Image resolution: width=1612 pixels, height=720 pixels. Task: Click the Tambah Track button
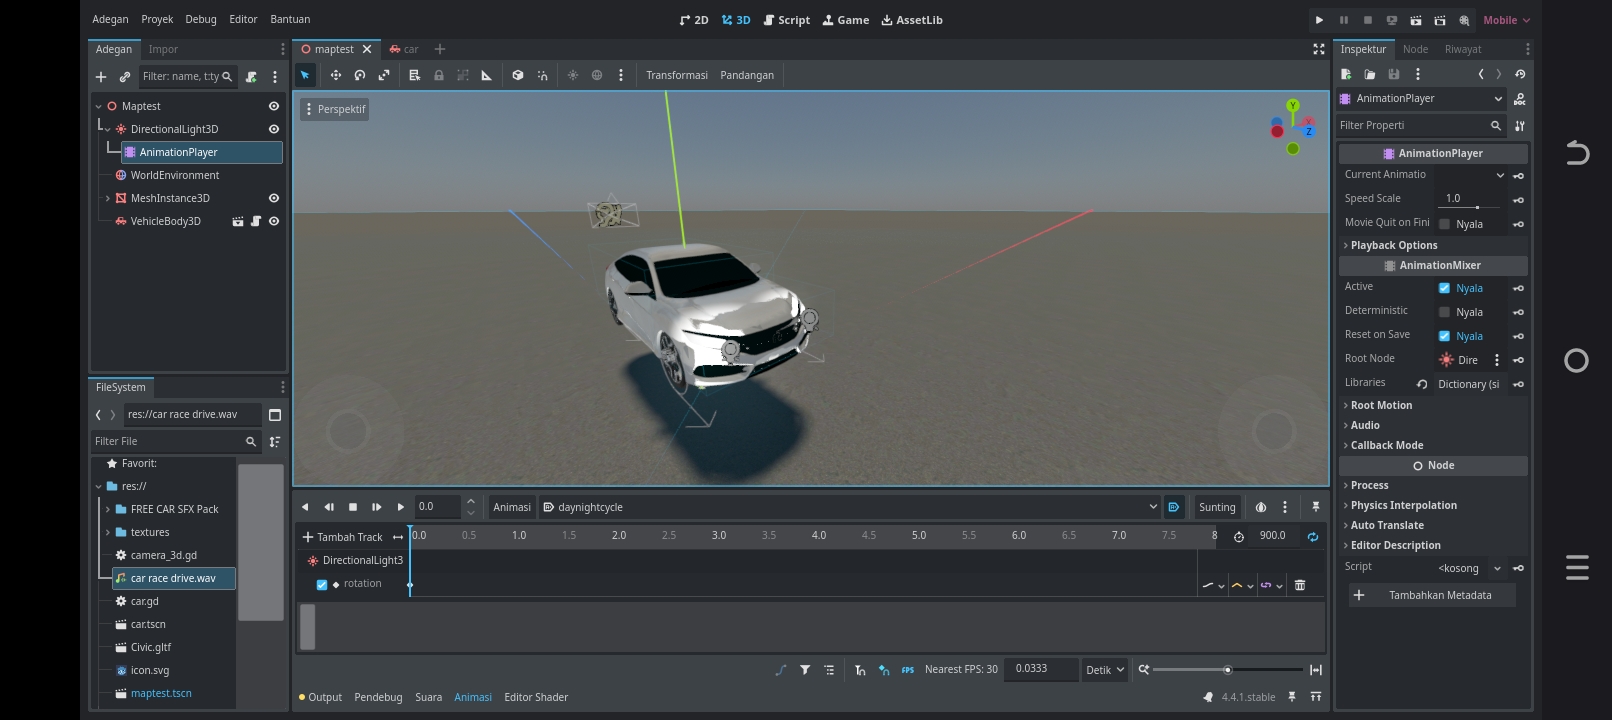pos(342,537)
